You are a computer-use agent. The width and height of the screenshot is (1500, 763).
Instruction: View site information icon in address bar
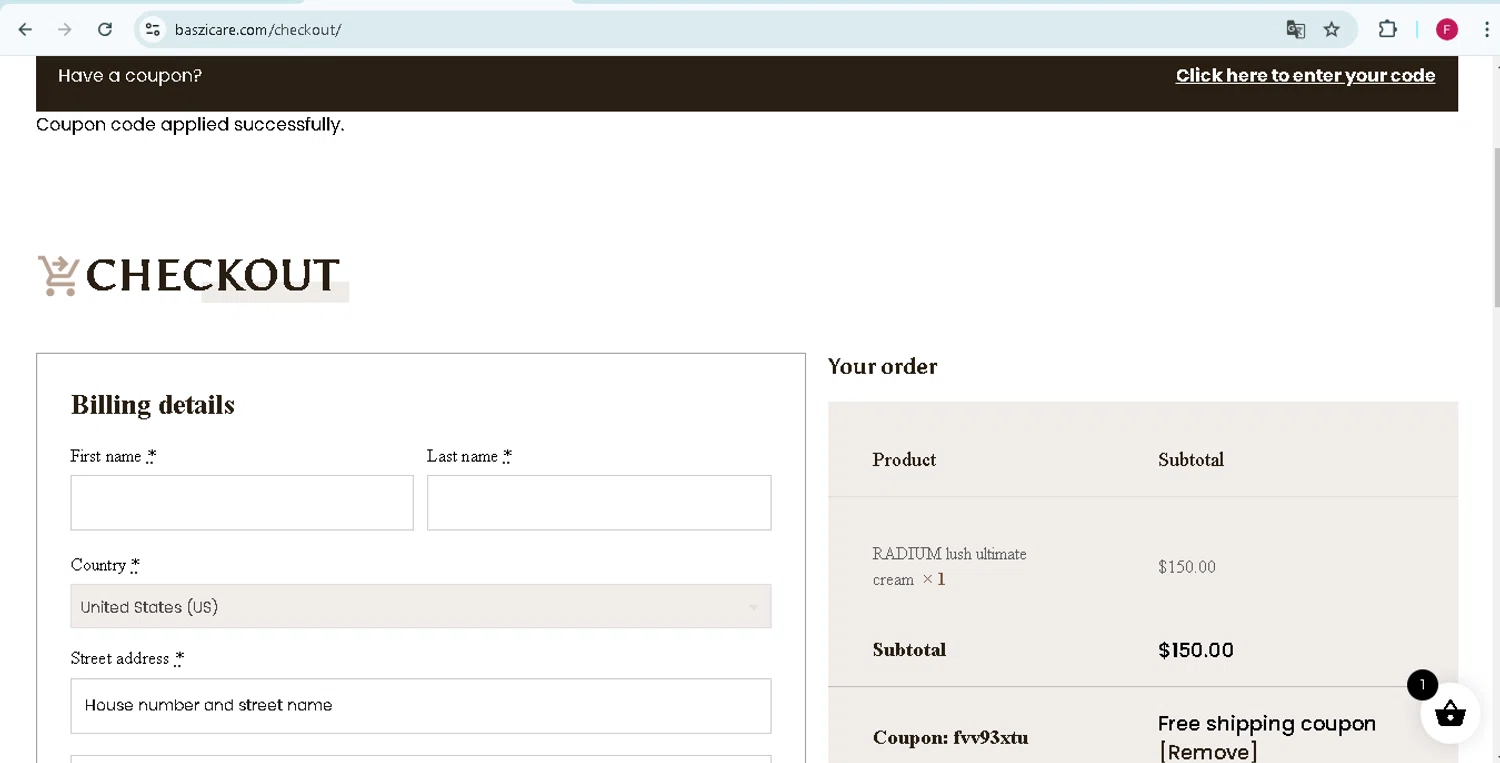tap(152, 30)
